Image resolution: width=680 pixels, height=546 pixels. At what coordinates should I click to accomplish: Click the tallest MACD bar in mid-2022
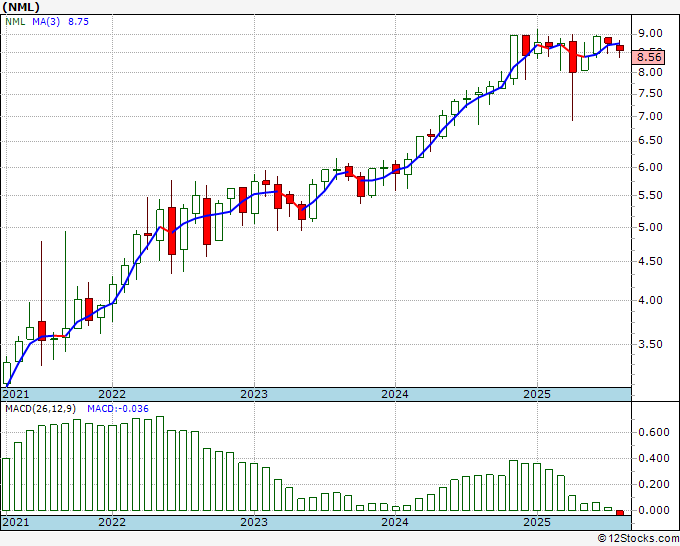pyautogui.click(x=160, y=464)
